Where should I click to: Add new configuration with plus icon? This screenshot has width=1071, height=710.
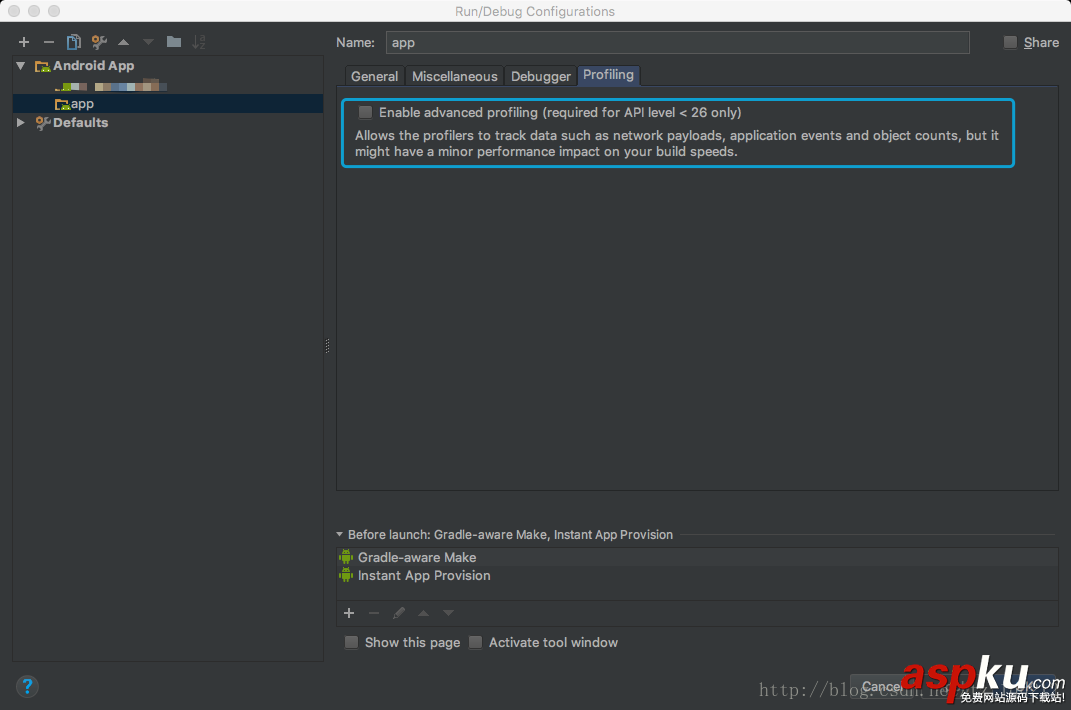click(x=24, y=42)
